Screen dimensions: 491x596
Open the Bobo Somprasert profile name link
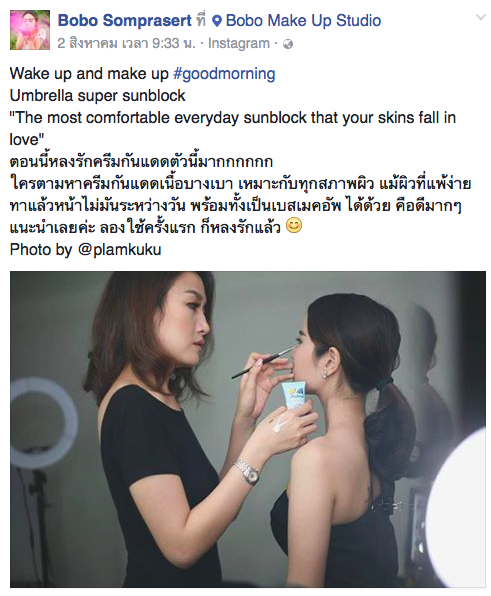[x=125, y=20]
